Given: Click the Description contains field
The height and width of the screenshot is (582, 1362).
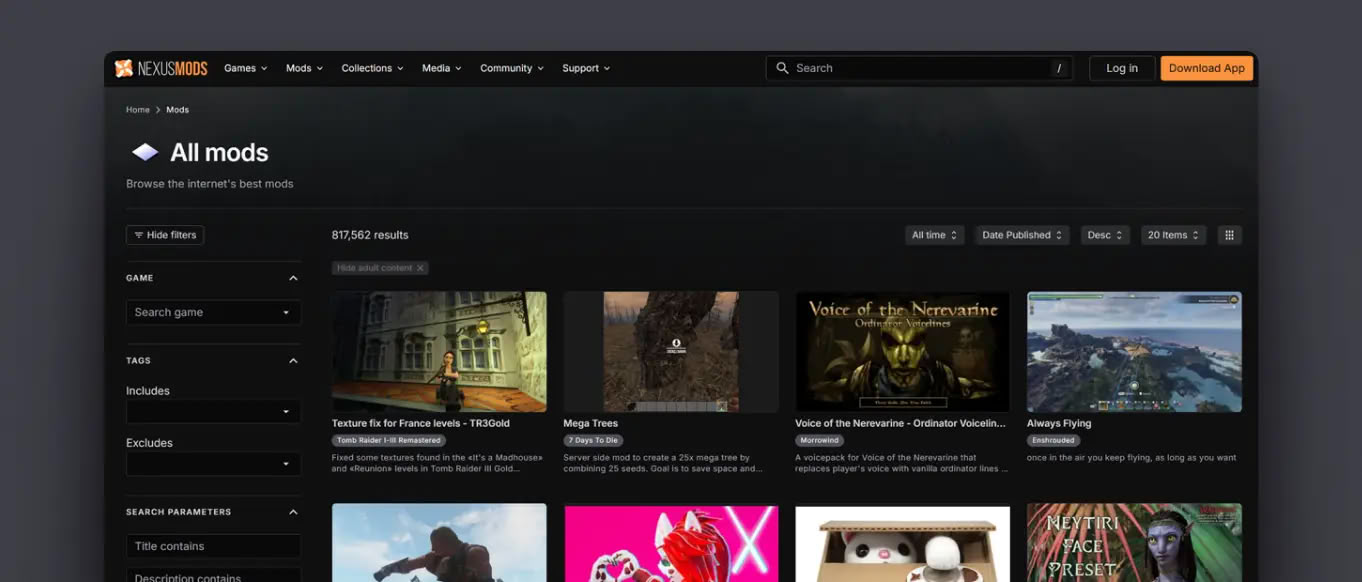Looking at the screenshot, I should click(213, 576).
